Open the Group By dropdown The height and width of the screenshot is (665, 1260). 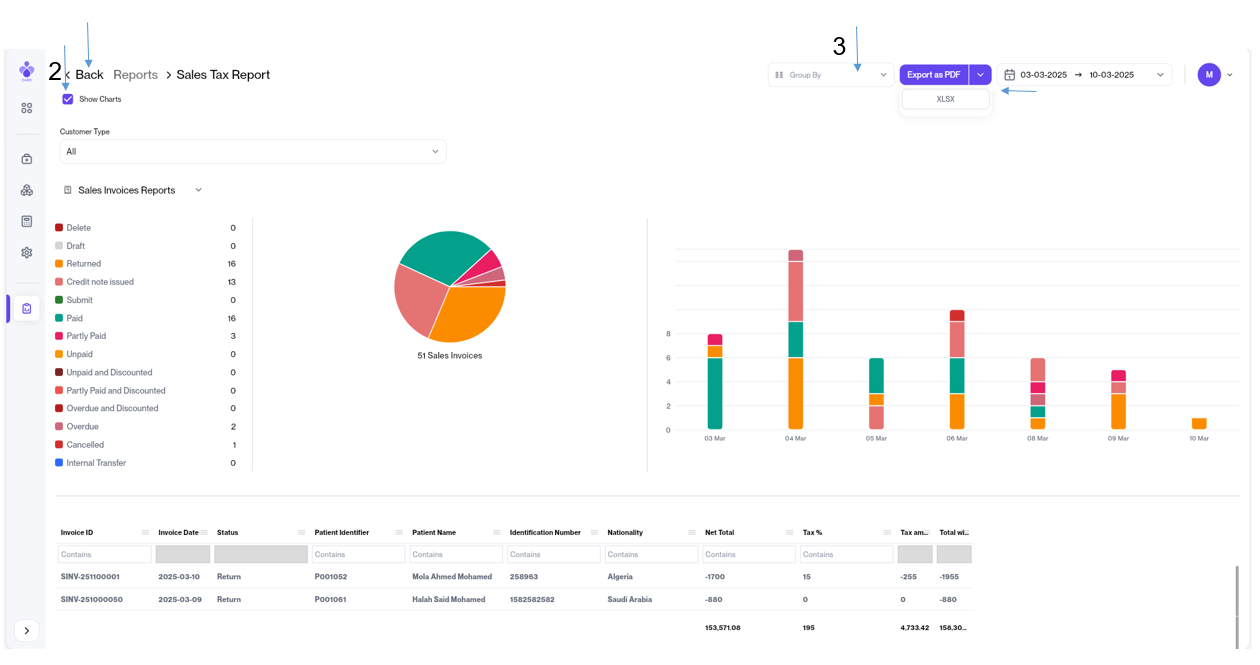coord(831,75)
